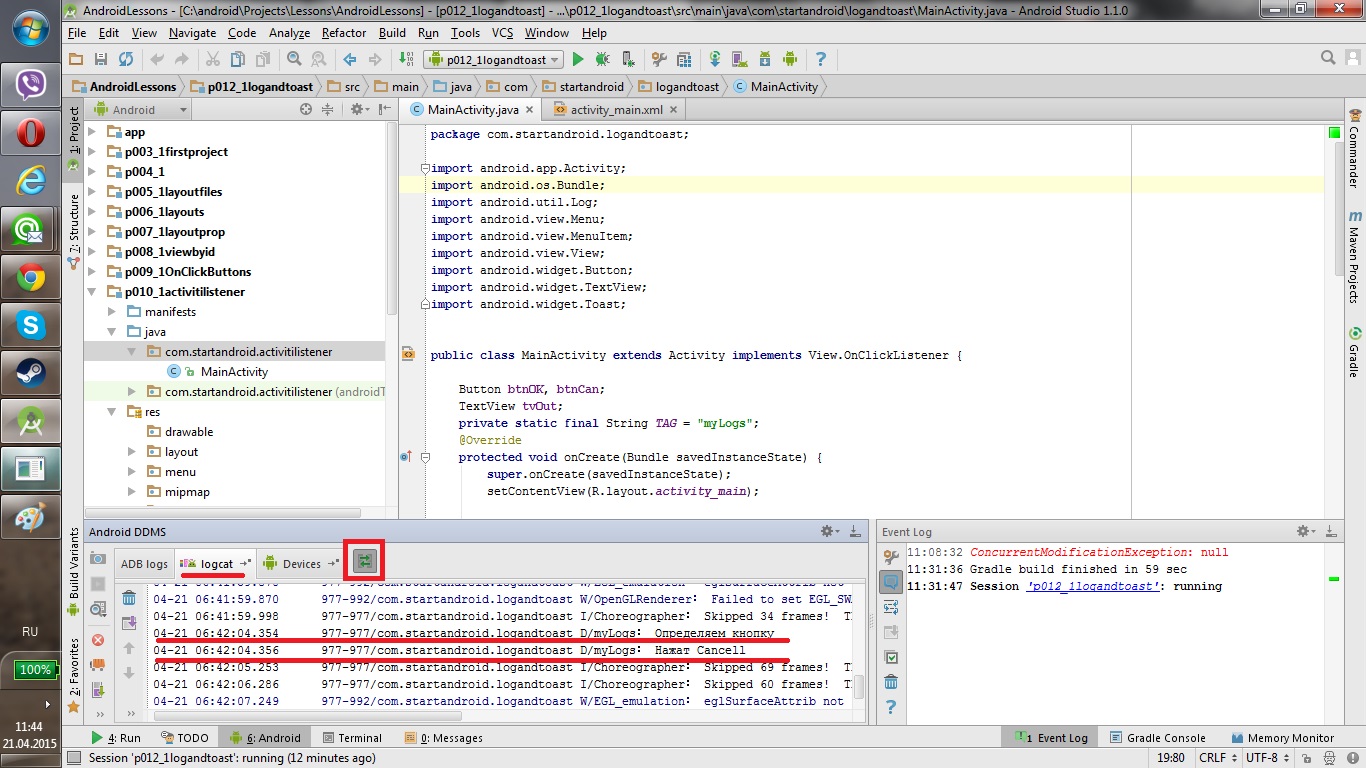Click the Open folder toolbar icon

pos(75,60)
